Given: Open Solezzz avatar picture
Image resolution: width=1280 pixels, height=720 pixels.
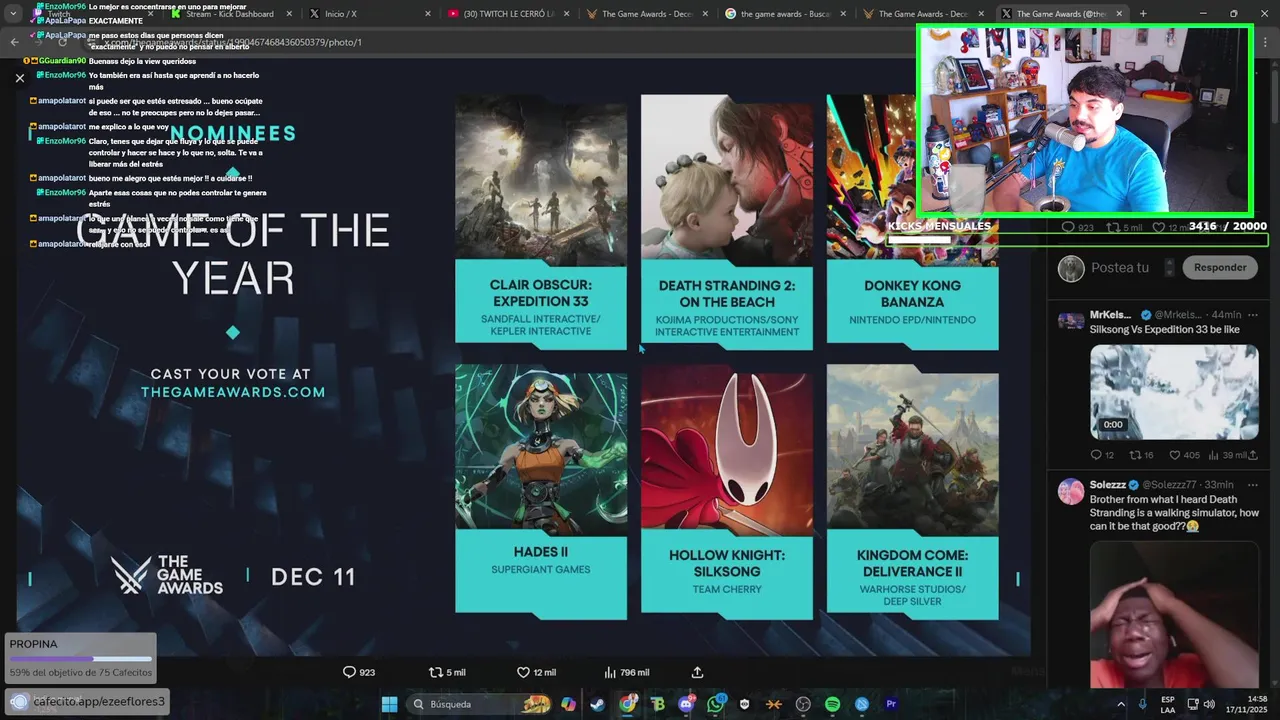Looking at the screenshot, I should point(1071,491).
